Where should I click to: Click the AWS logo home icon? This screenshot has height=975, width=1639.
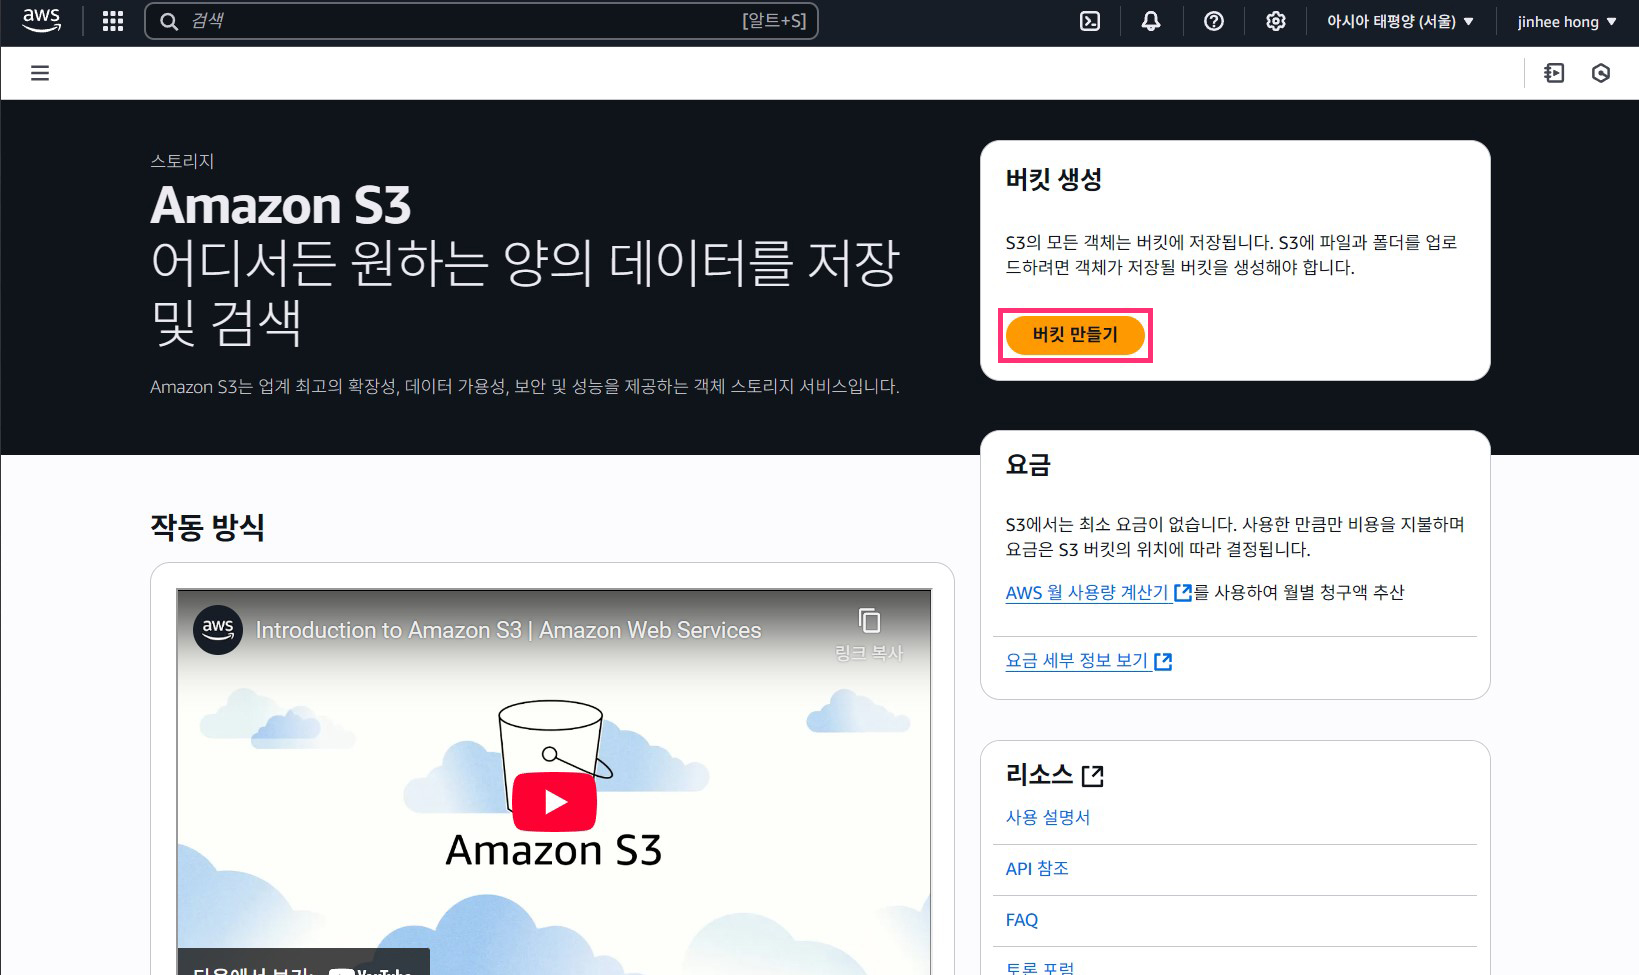[41, 21]
